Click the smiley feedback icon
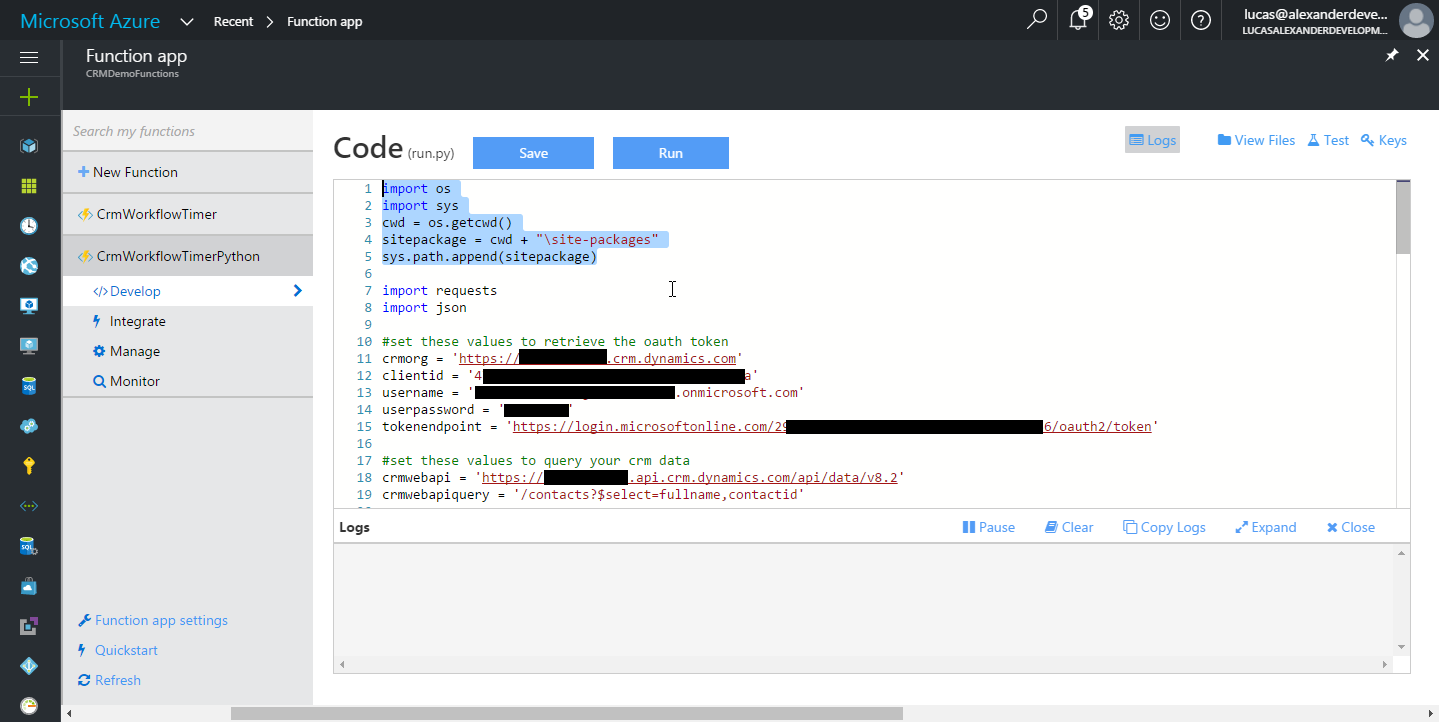The height and width of the screenshot is (722, 1439). (1160, 20)
